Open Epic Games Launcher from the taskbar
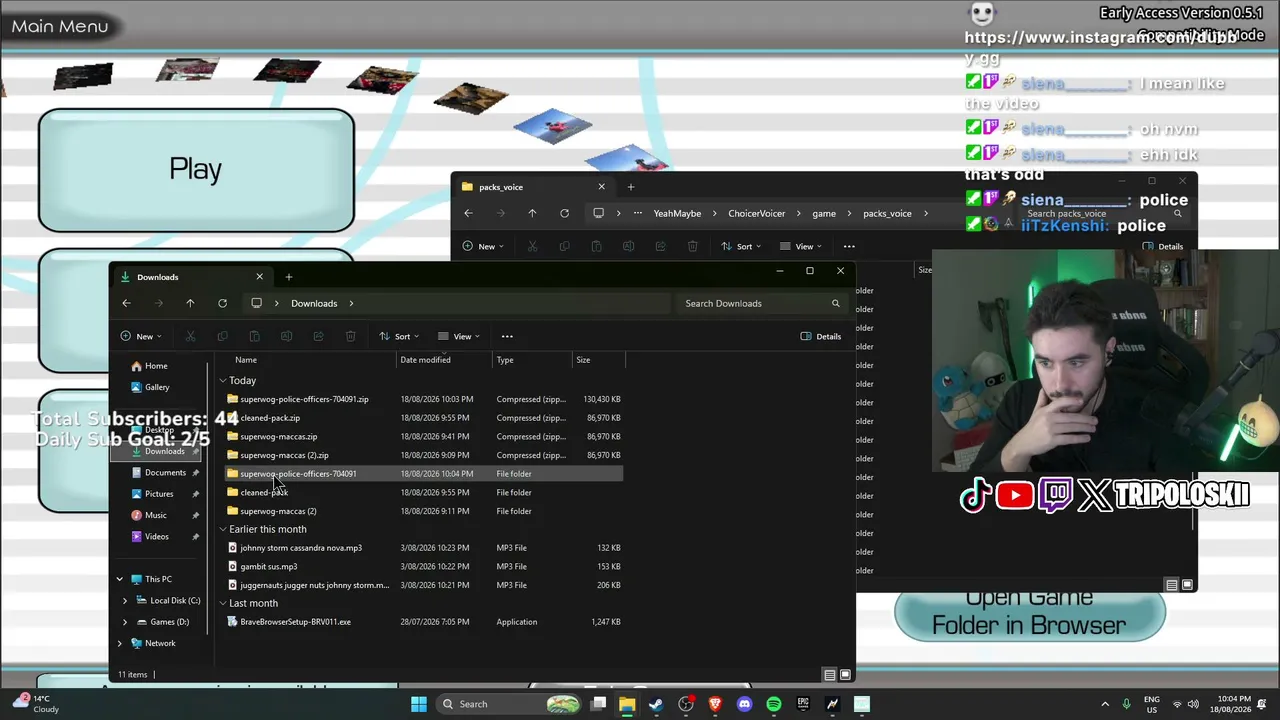Image resolution: width=1280 pixels, height=720 pixels. point(803,704)
